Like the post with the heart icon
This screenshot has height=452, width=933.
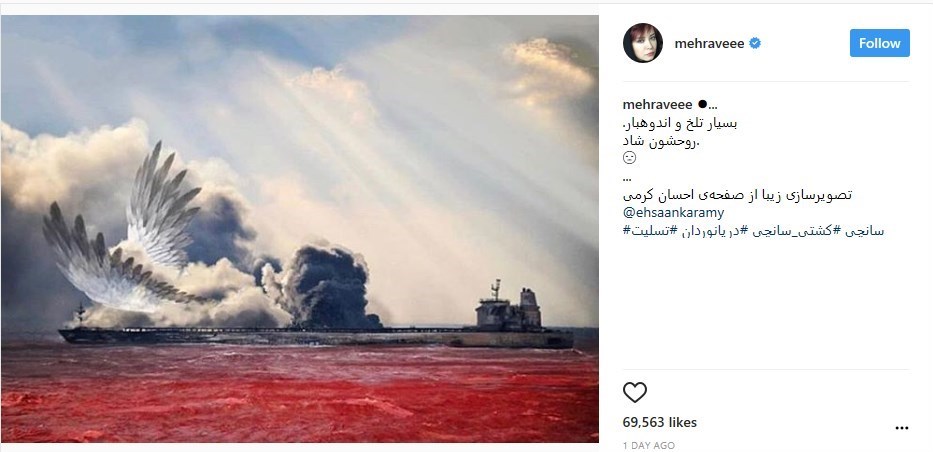click(x=634, y=393)
